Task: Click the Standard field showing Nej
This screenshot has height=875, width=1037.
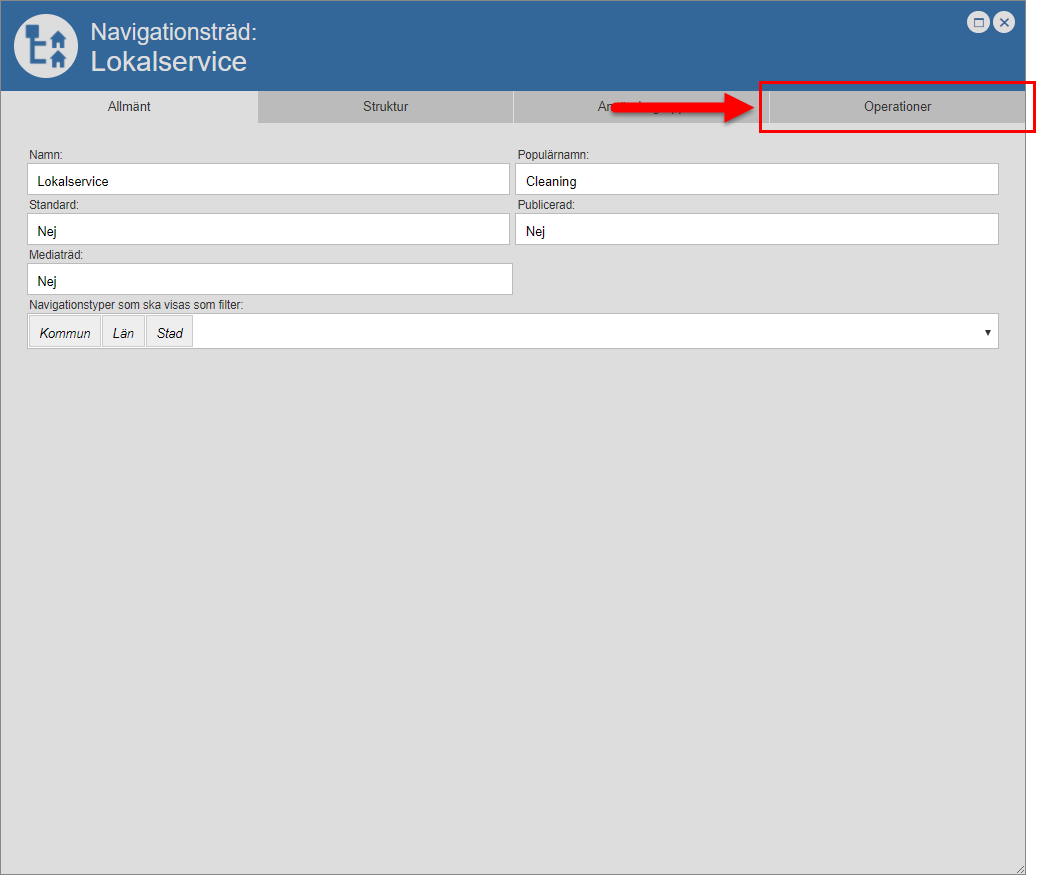Action: [268, 231]
